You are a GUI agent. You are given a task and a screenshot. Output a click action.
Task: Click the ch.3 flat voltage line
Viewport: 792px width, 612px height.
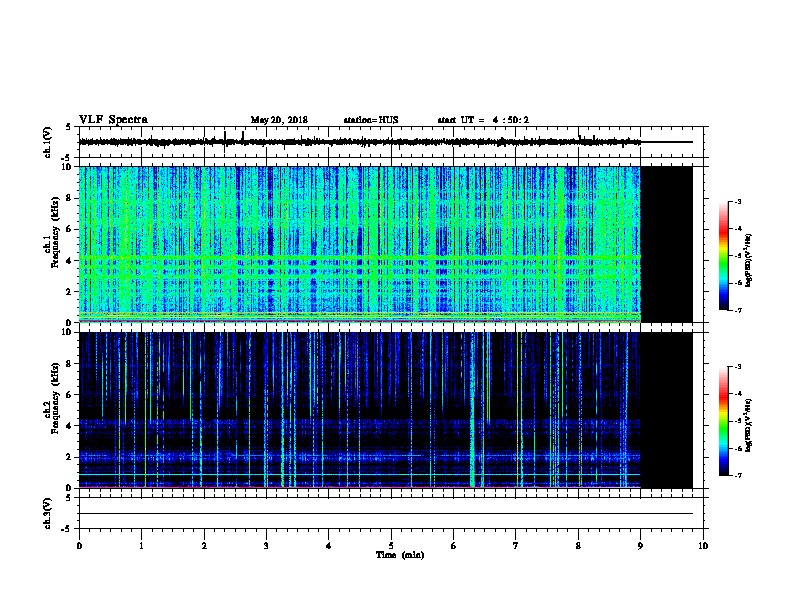click(386, 514)
